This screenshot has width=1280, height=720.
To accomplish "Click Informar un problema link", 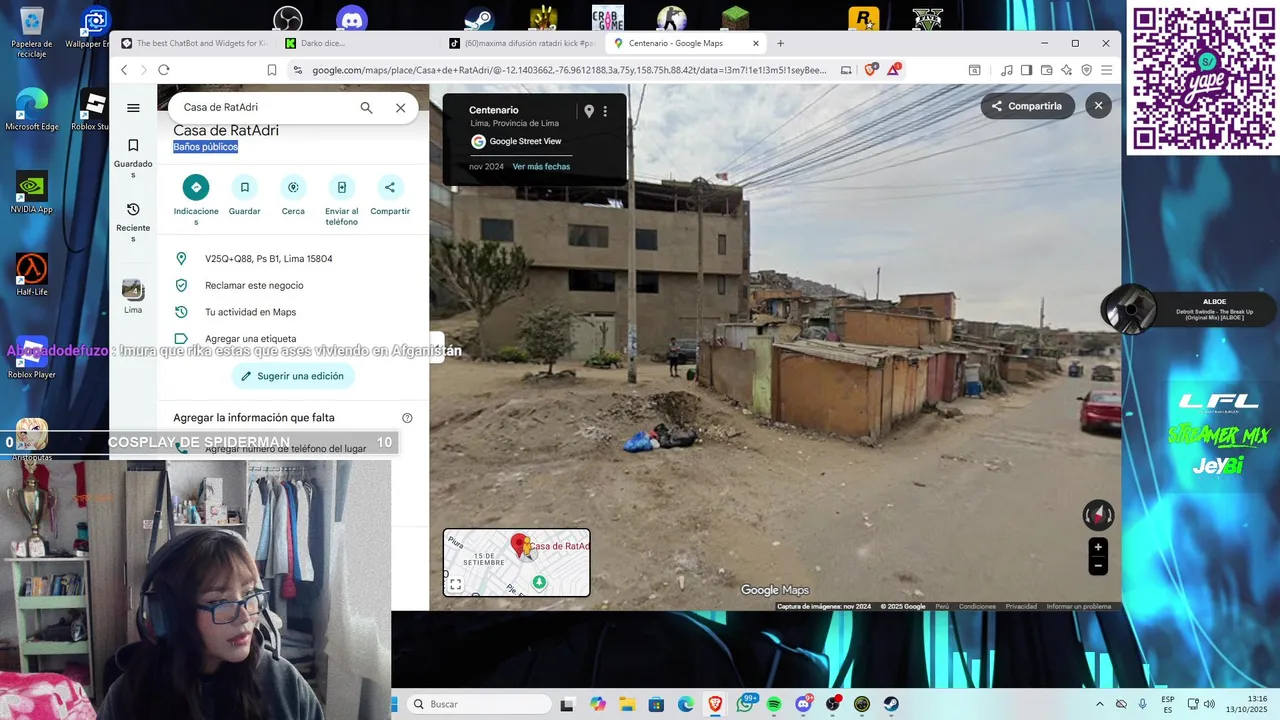I will pyautogui.click(x=1078, y=607).
